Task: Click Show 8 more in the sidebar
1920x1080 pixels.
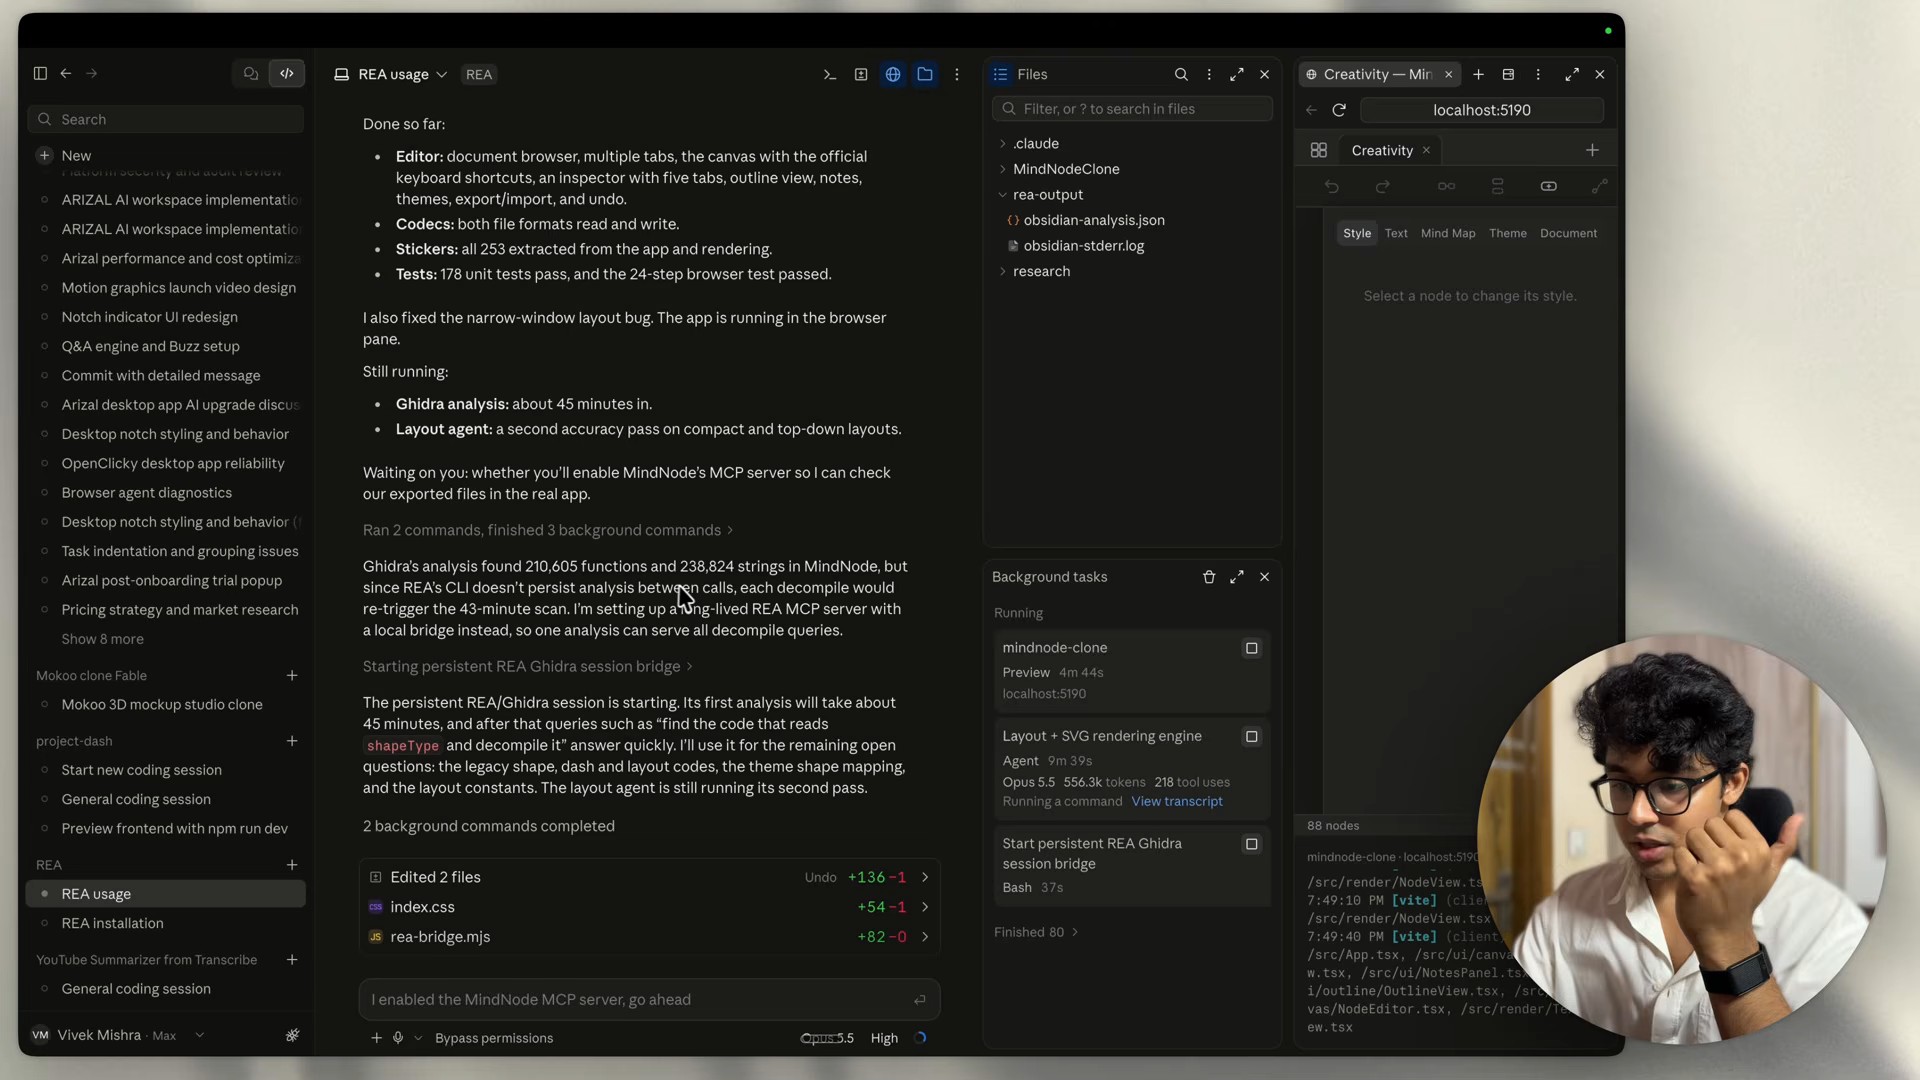Action: [x=102, y=639]
